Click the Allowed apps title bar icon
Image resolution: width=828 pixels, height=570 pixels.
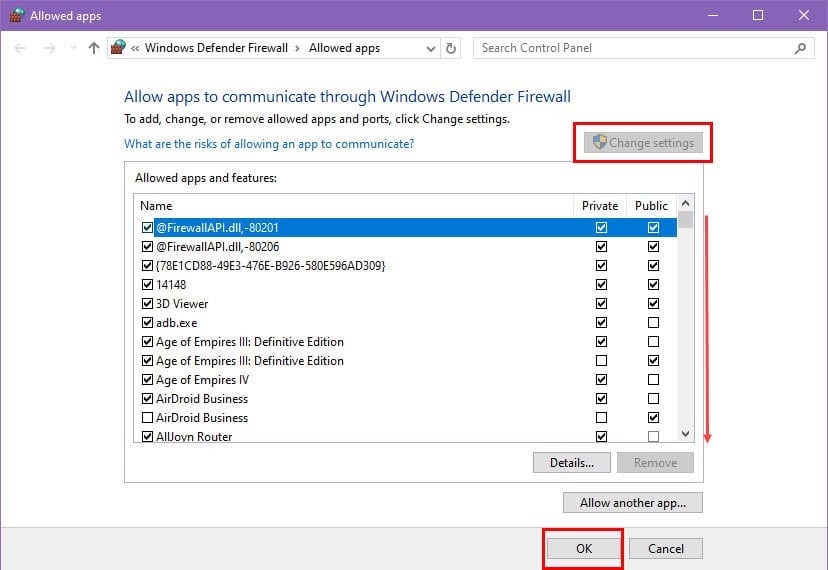17,15
